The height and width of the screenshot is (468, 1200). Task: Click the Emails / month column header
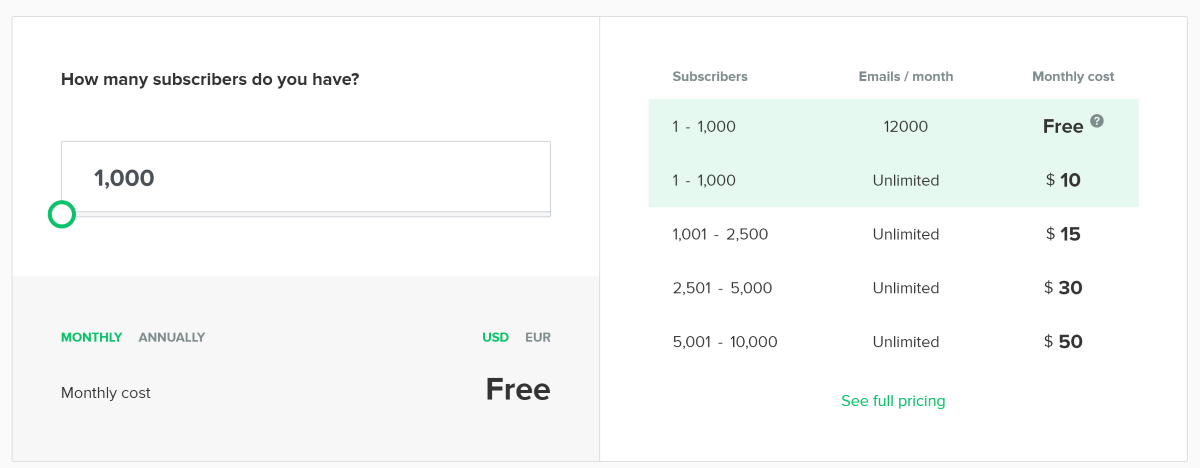click(x=906, y=76)
